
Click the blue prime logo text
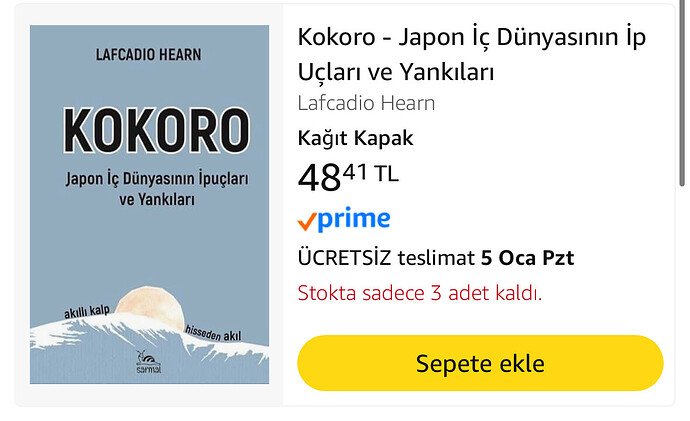(354, 220)
